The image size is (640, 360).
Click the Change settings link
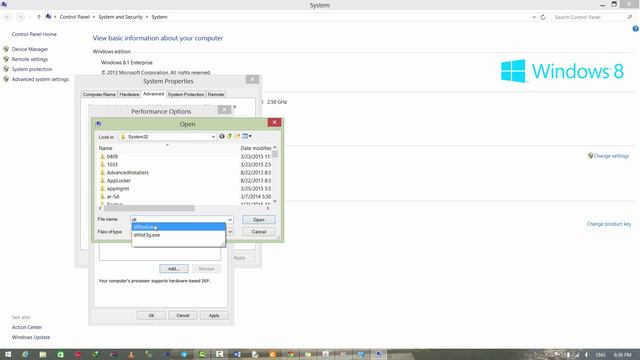click(611, 156)
